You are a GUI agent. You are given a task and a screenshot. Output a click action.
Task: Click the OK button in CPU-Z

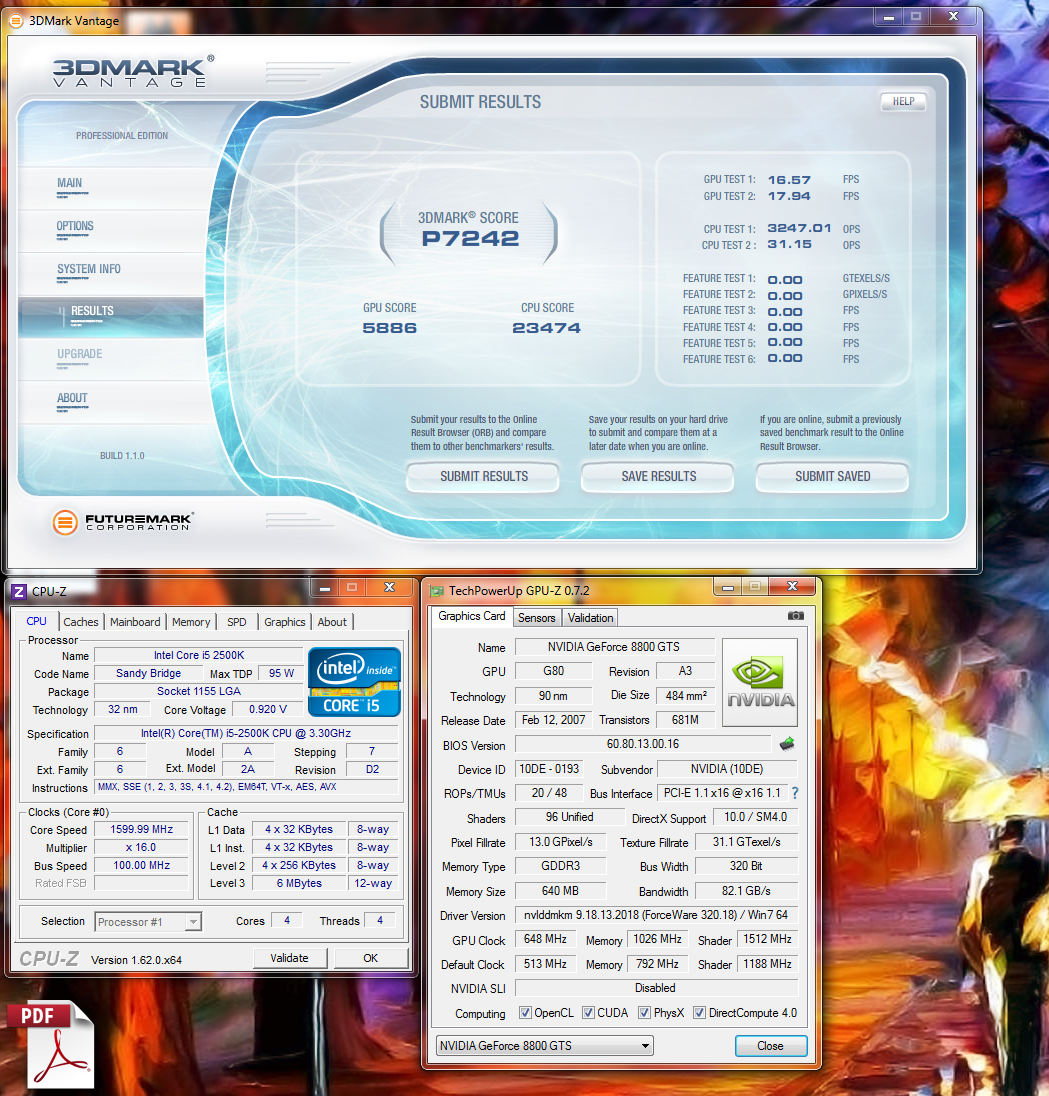click(x=371, y=958)
